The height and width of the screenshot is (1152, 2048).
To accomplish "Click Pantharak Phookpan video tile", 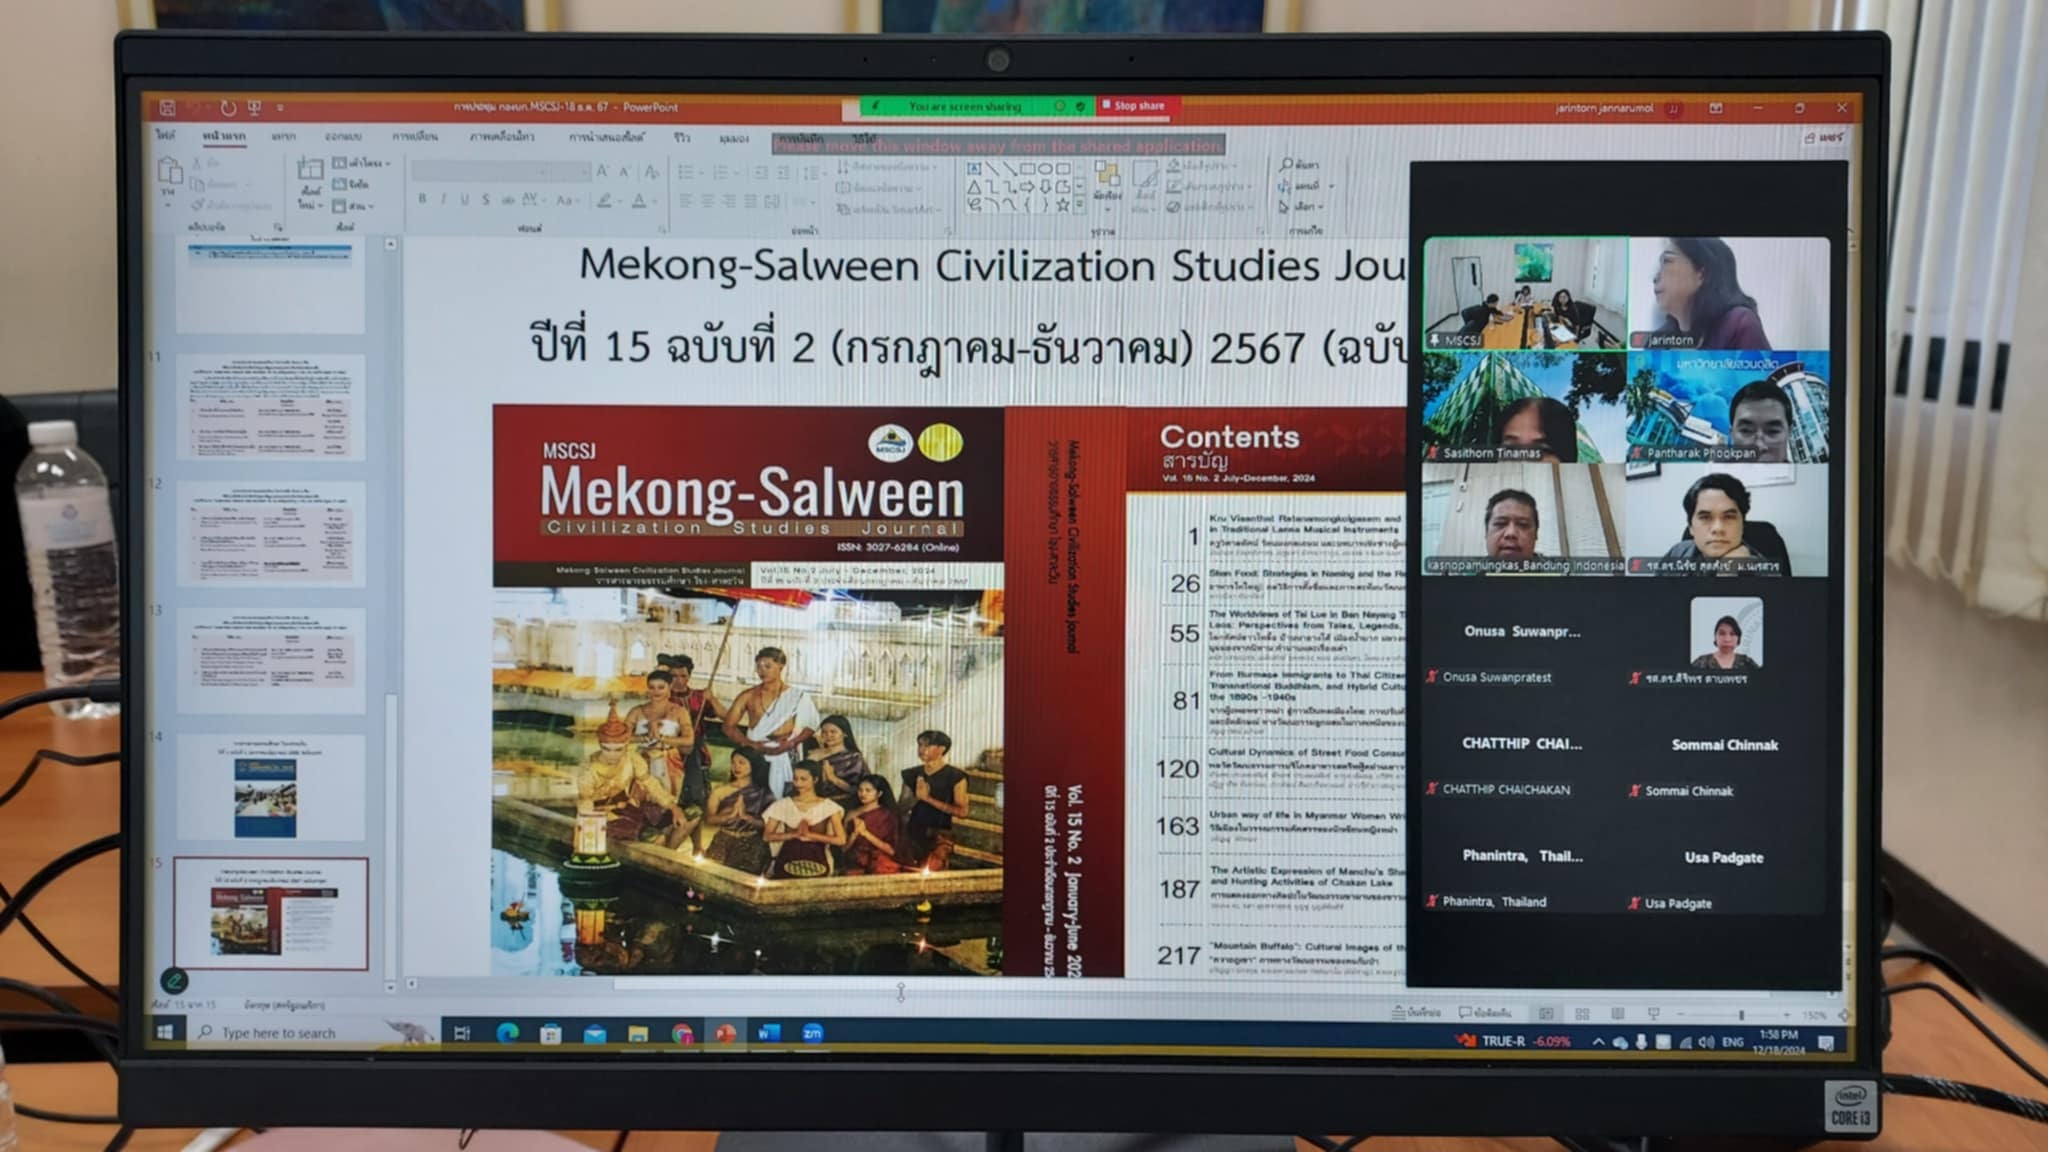I will pyautogui.click(x=1728, y=407).
